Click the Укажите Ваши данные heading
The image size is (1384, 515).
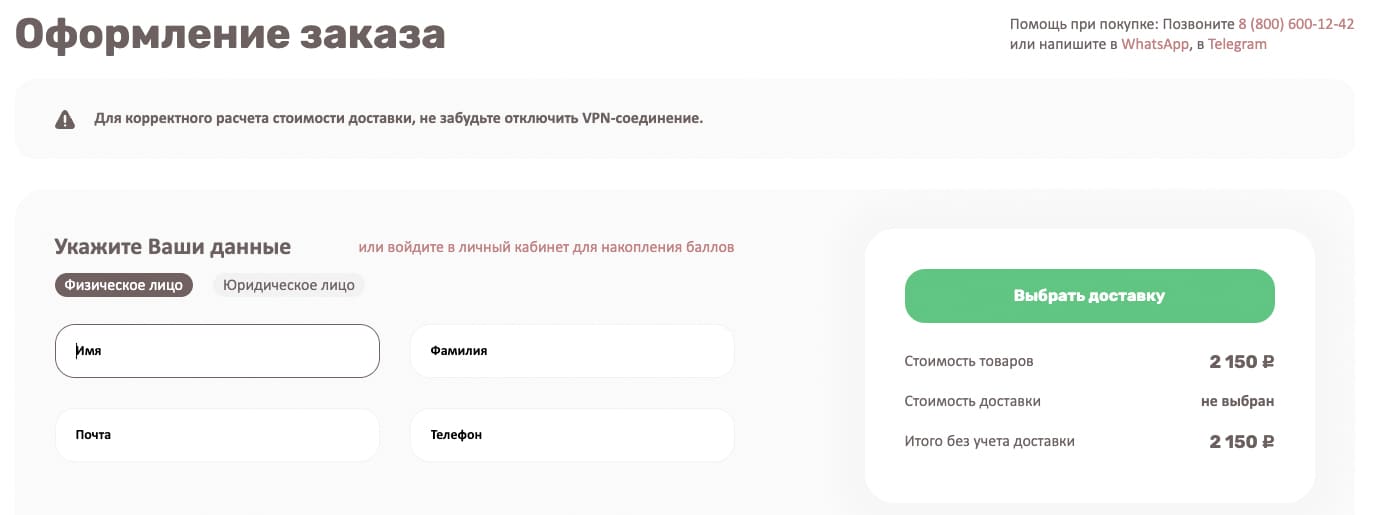(173, 247)
